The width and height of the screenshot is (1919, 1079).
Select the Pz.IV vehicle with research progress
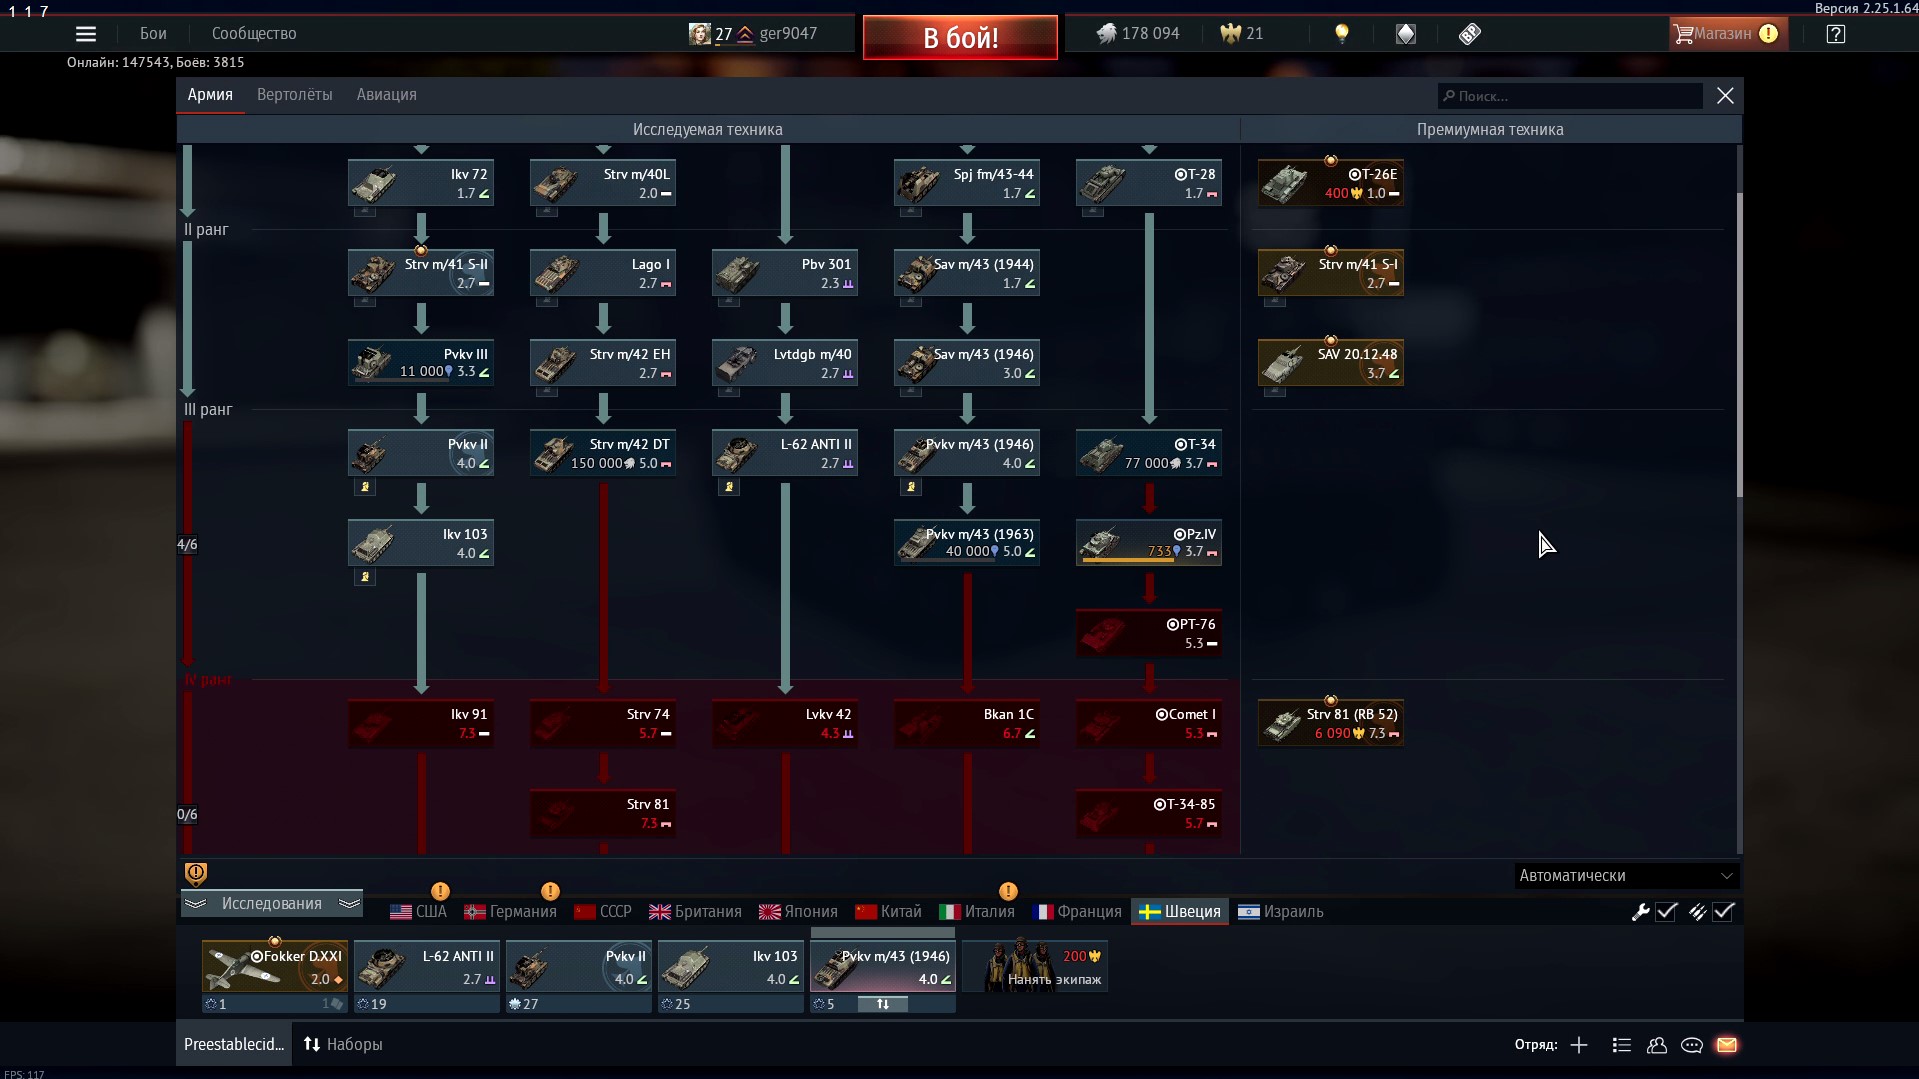pos(1149,543)
